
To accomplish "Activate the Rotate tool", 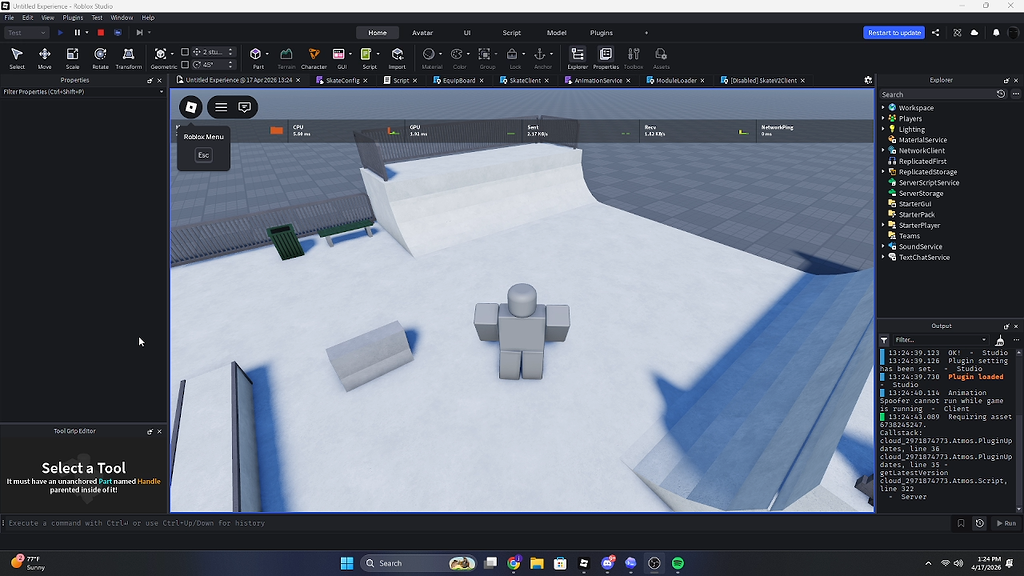I will tap(100, 57).
